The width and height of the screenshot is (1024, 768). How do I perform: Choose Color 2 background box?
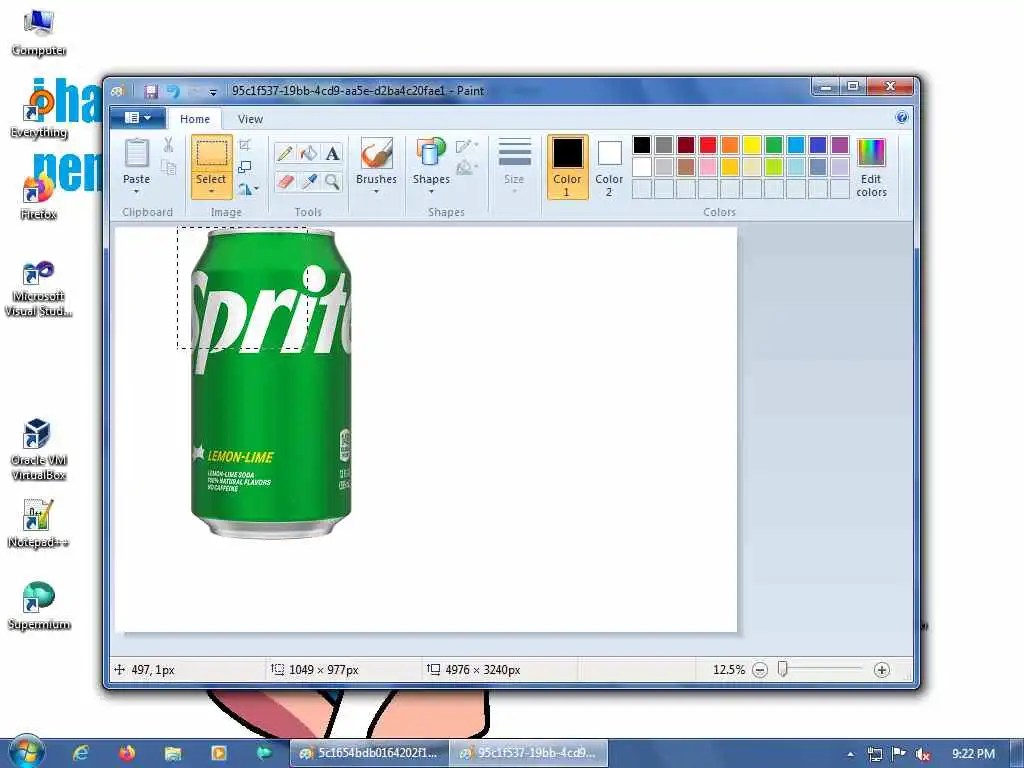[x=609, y=167]
